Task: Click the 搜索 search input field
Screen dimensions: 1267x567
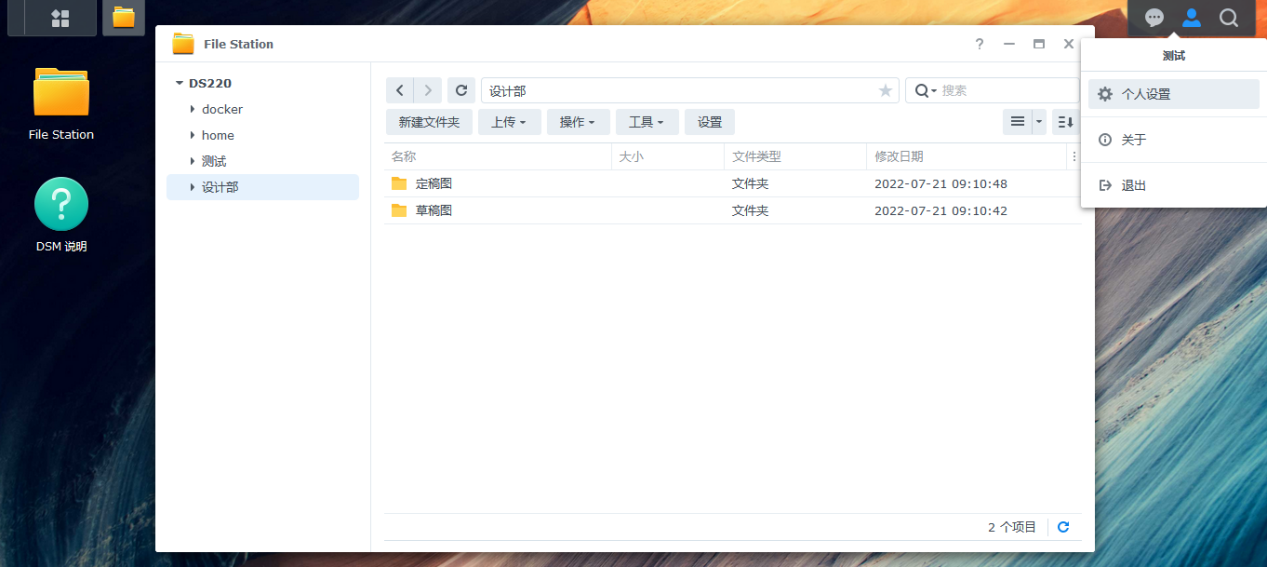Action: 1005,90
